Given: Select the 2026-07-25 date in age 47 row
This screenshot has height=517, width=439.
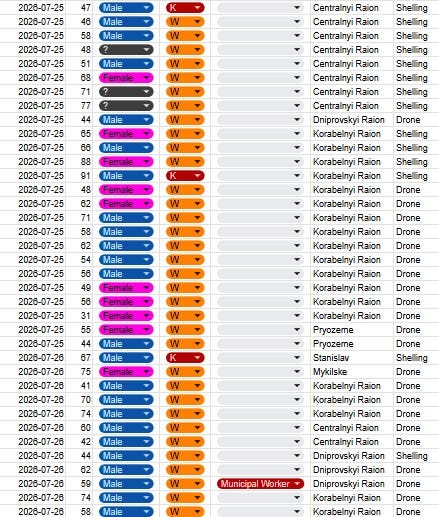Looking at the screenshot, I should (x=41, y=8).
